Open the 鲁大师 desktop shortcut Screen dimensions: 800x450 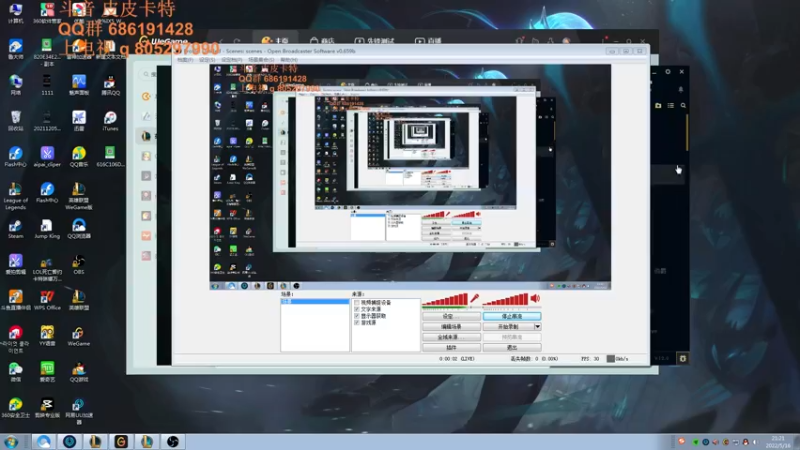pos(15,49)
